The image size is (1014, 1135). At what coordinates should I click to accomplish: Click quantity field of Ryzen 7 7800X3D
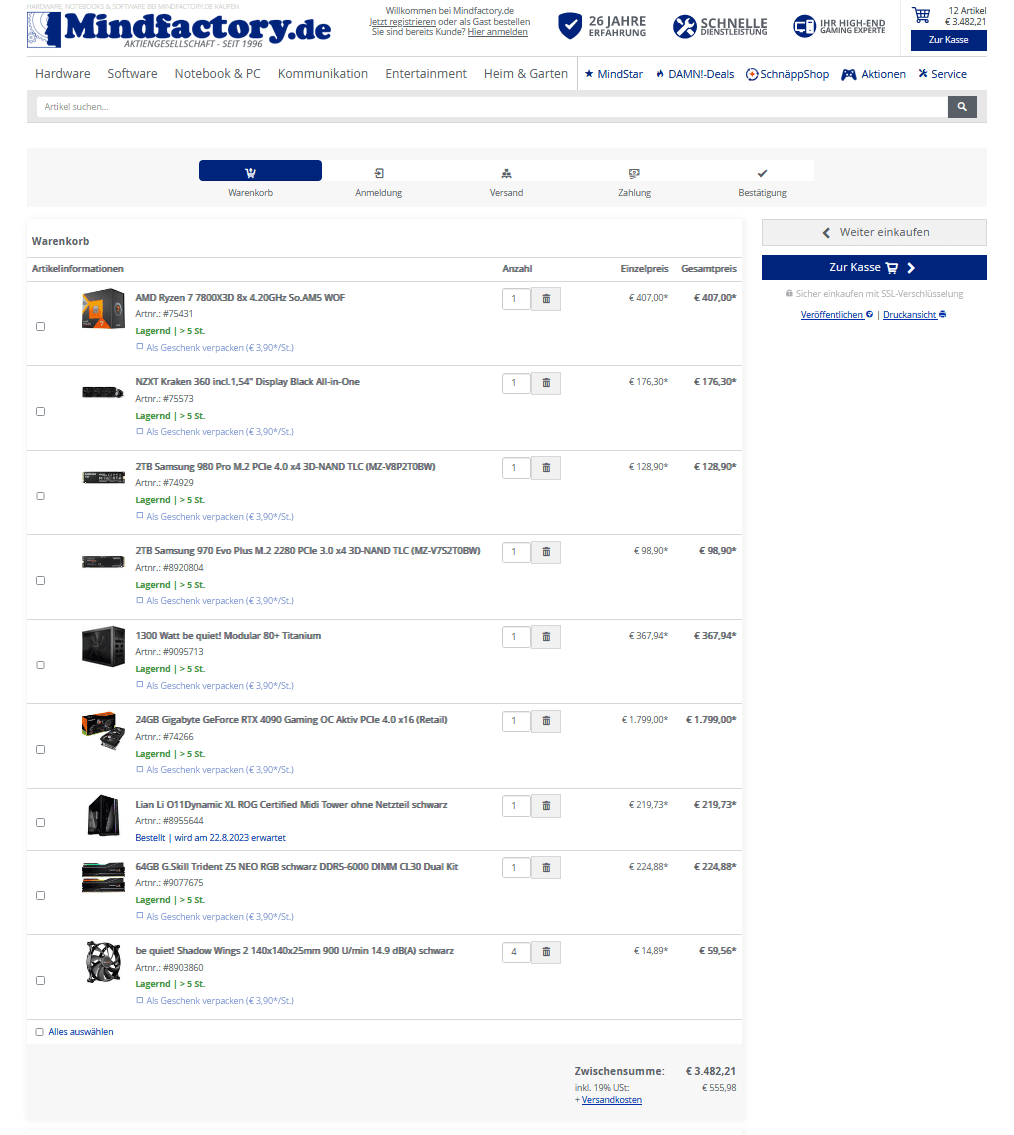click(516, 298)
